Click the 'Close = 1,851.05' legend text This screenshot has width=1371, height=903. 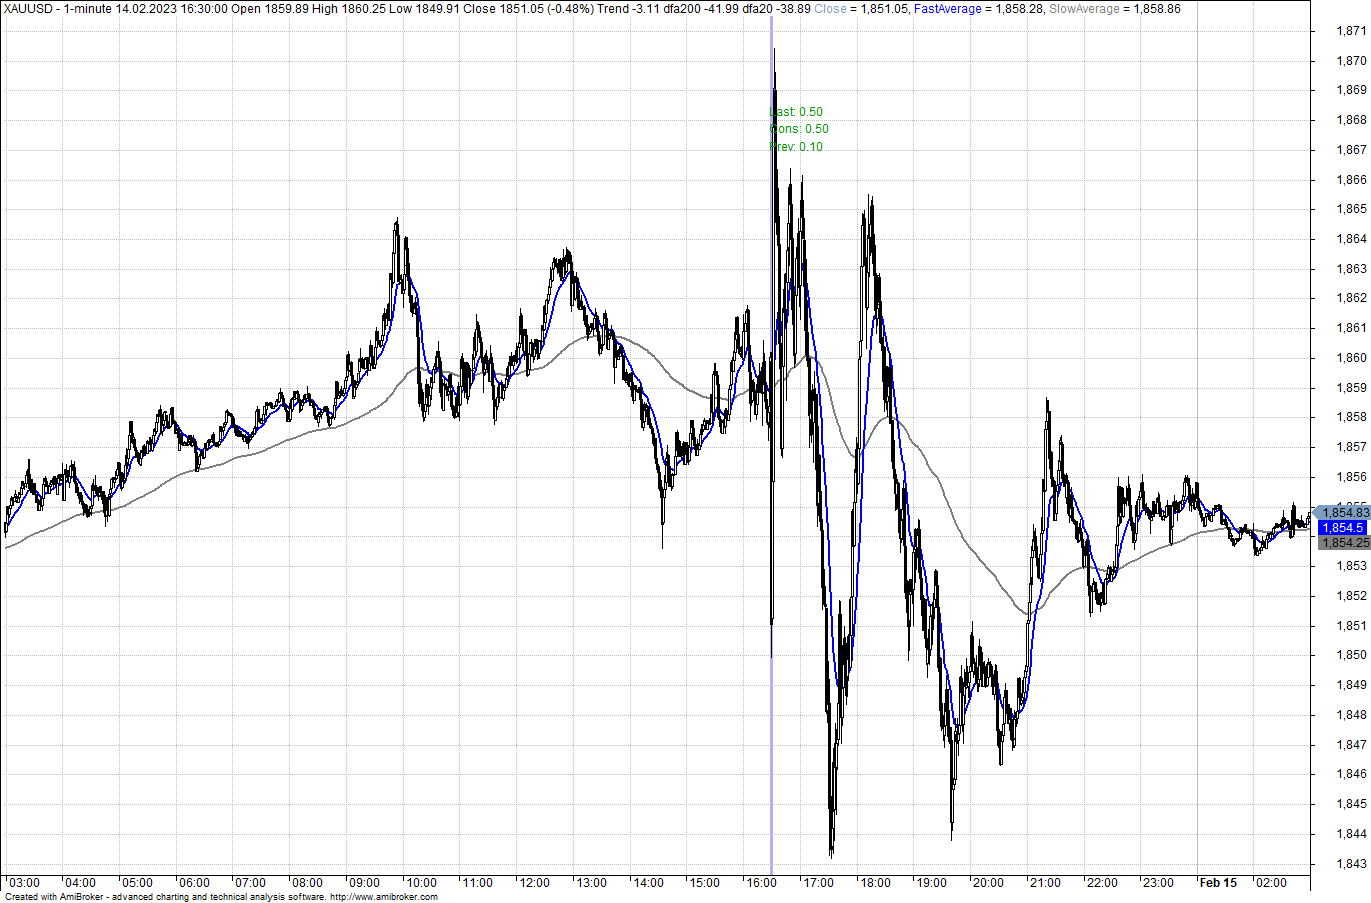(x=860, y=9)
